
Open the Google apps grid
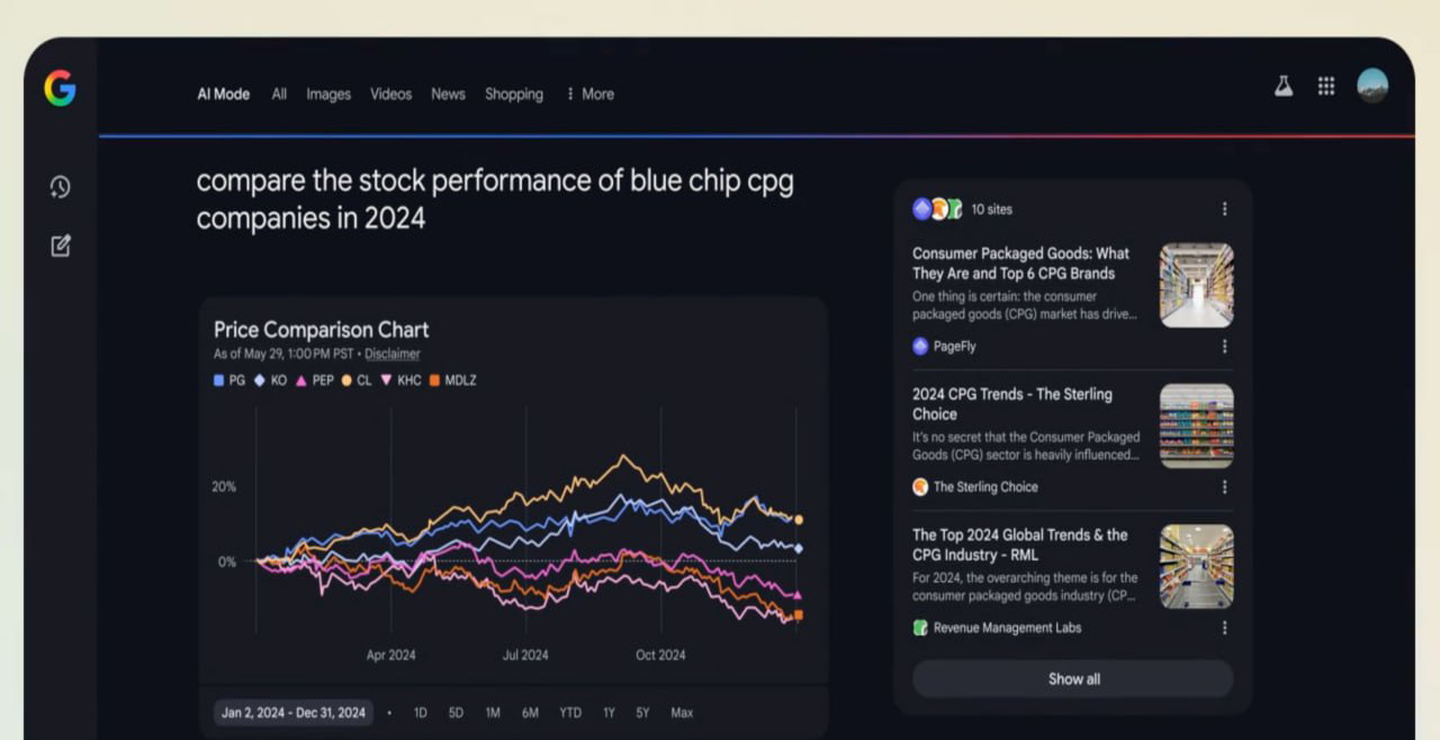pos(1326,87)
